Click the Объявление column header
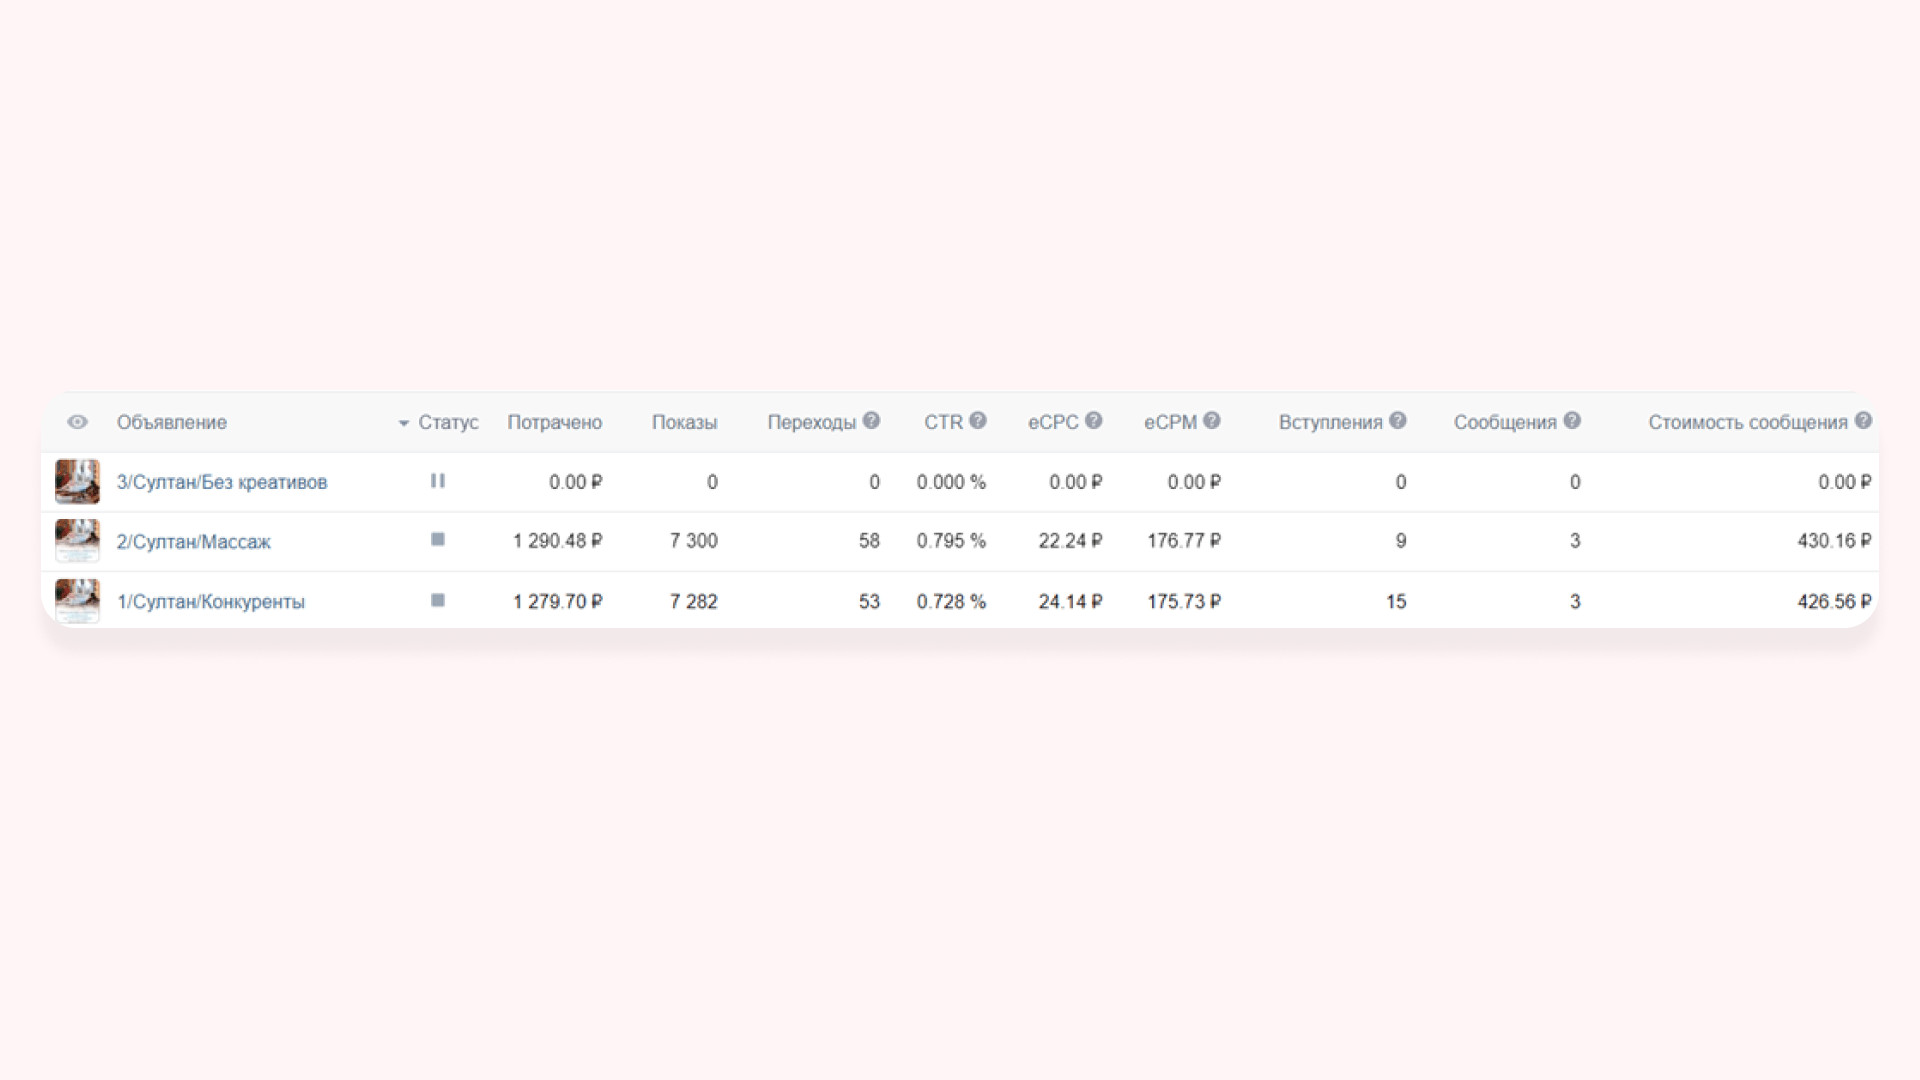This screenshot has width=1920, height=1080. pos(171,422)
